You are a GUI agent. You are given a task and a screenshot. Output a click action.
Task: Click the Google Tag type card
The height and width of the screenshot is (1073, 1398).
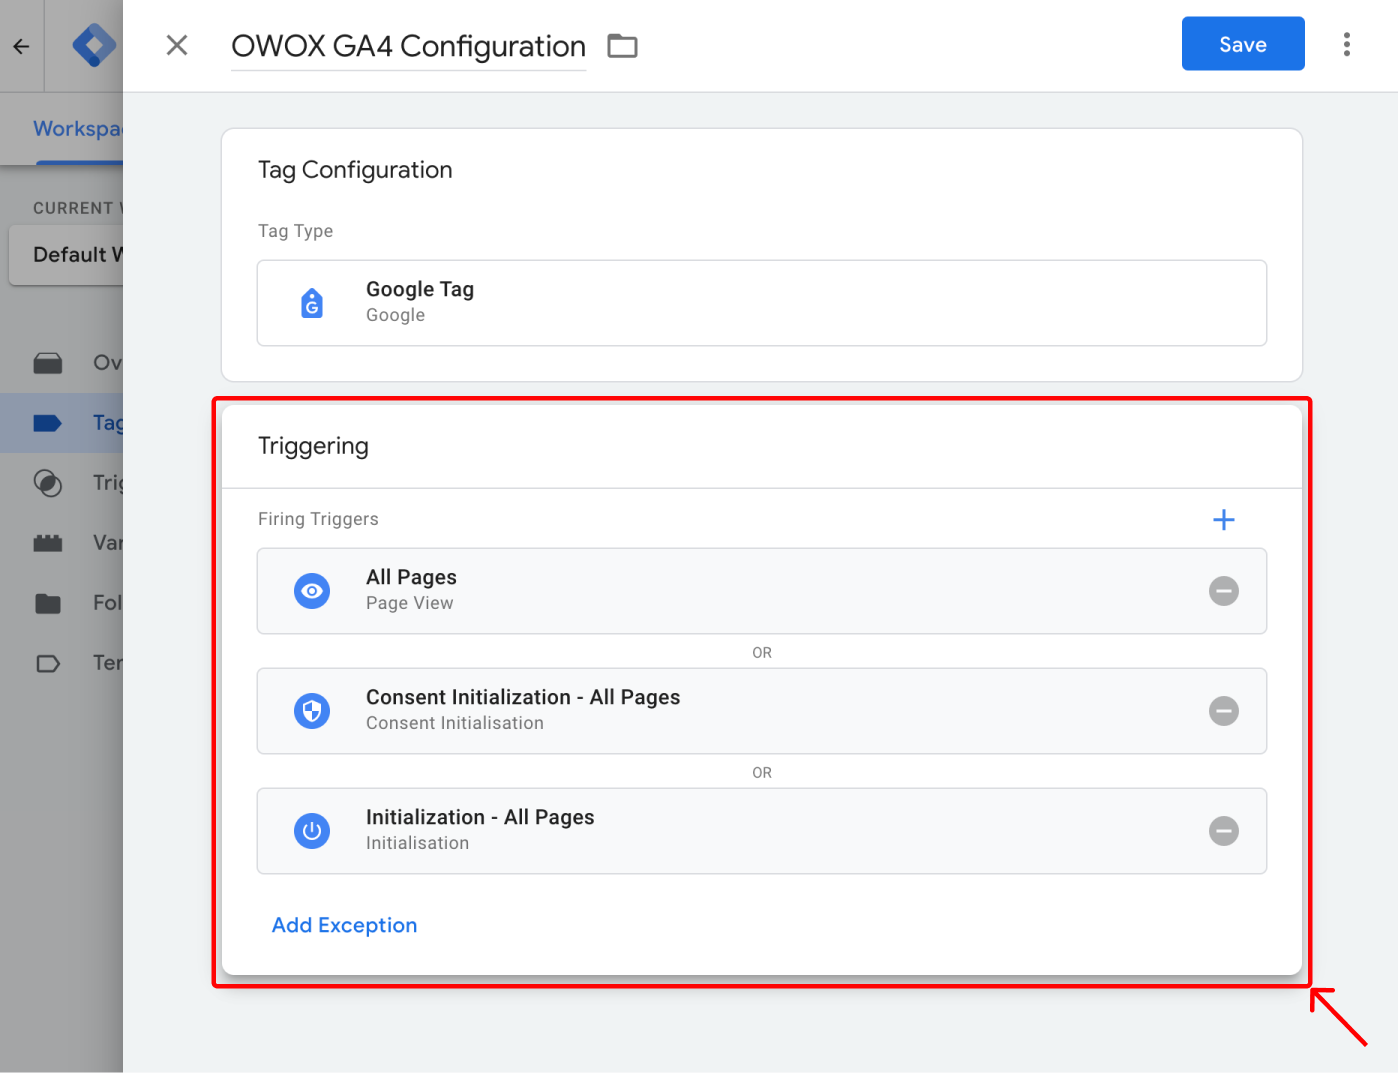click(762, 303)
